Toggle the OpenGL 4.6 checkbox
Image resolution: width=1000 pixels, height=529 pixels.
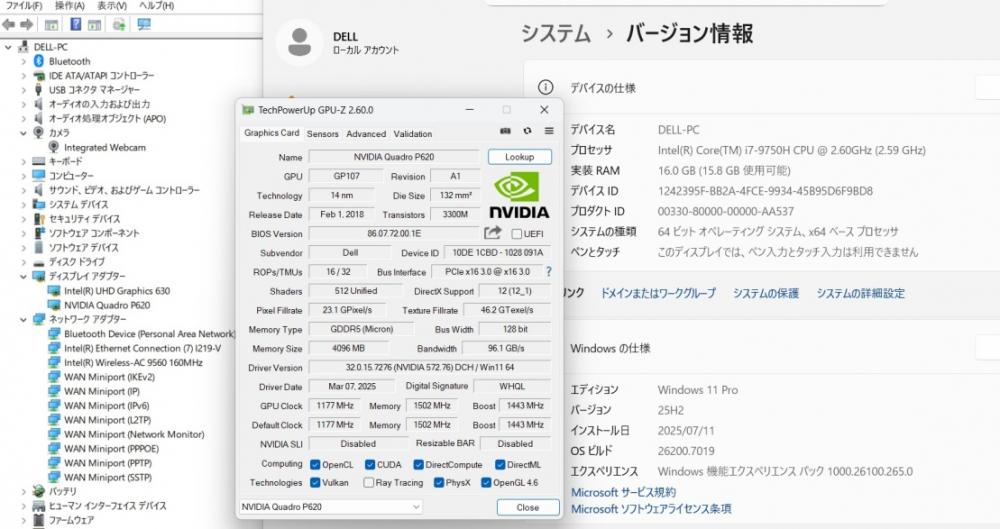coord(486,482)
